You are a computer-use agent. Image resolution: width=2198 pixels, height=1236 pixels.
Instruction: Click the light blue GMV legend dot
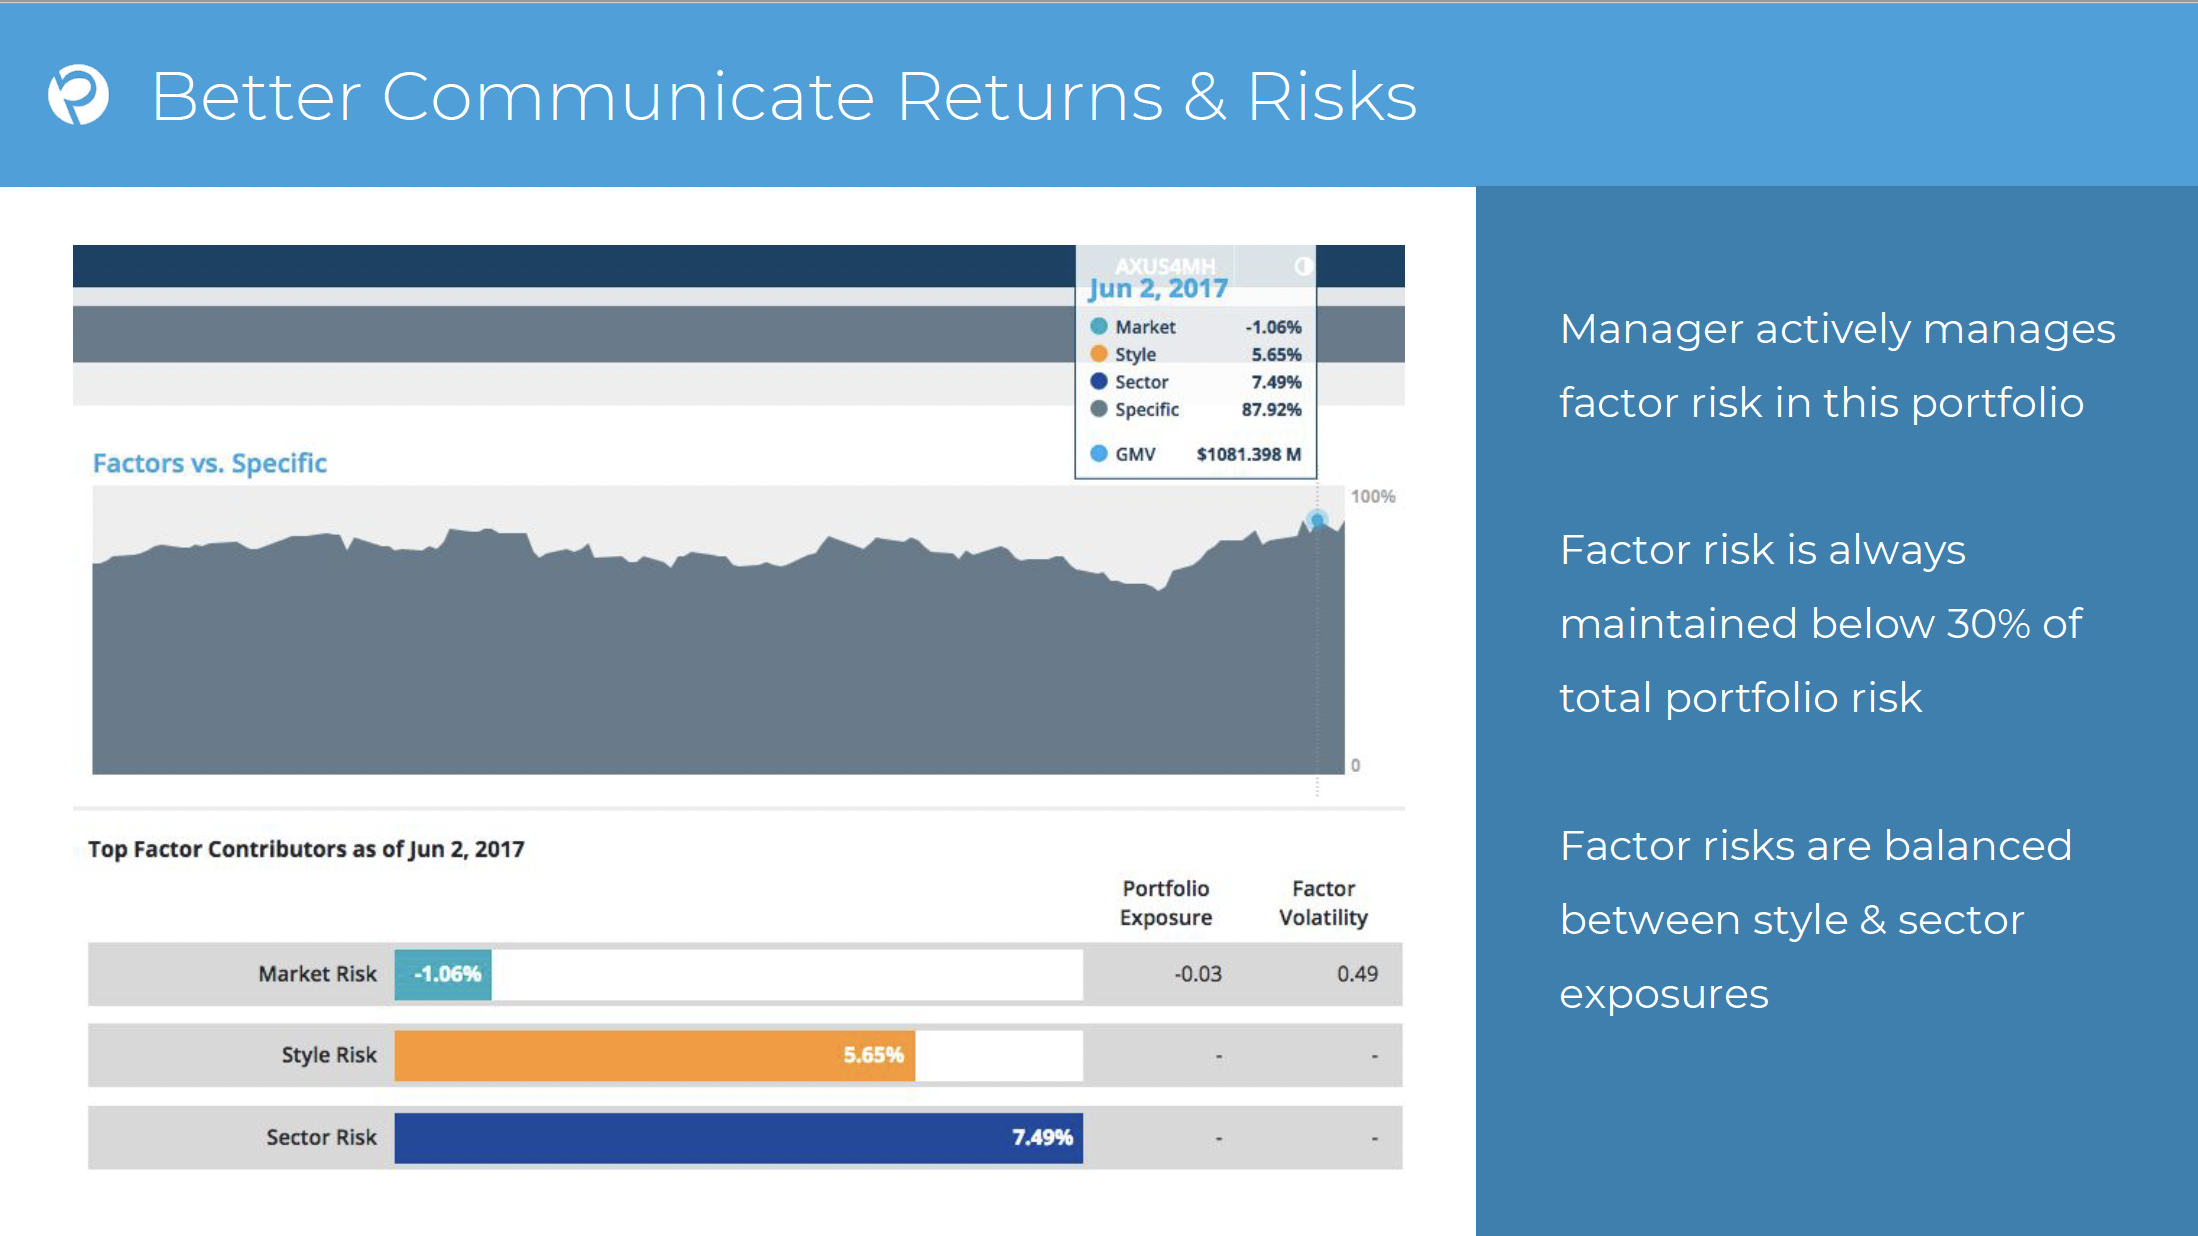coord(1099,453)
